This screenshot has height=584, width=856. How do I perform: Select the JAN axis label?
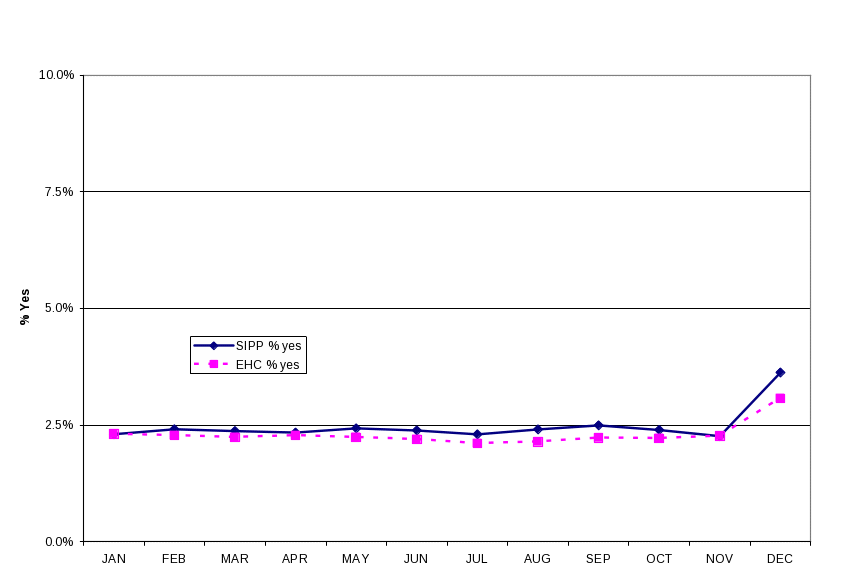pyautogui.click(x=114, y=559)
